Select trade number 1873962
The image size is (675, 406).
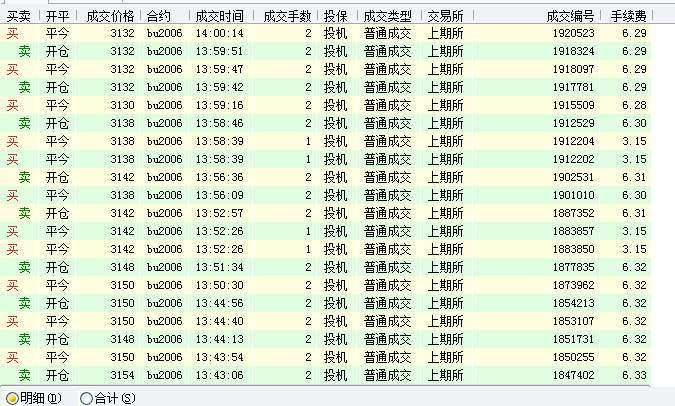click(x=573, y=285)
